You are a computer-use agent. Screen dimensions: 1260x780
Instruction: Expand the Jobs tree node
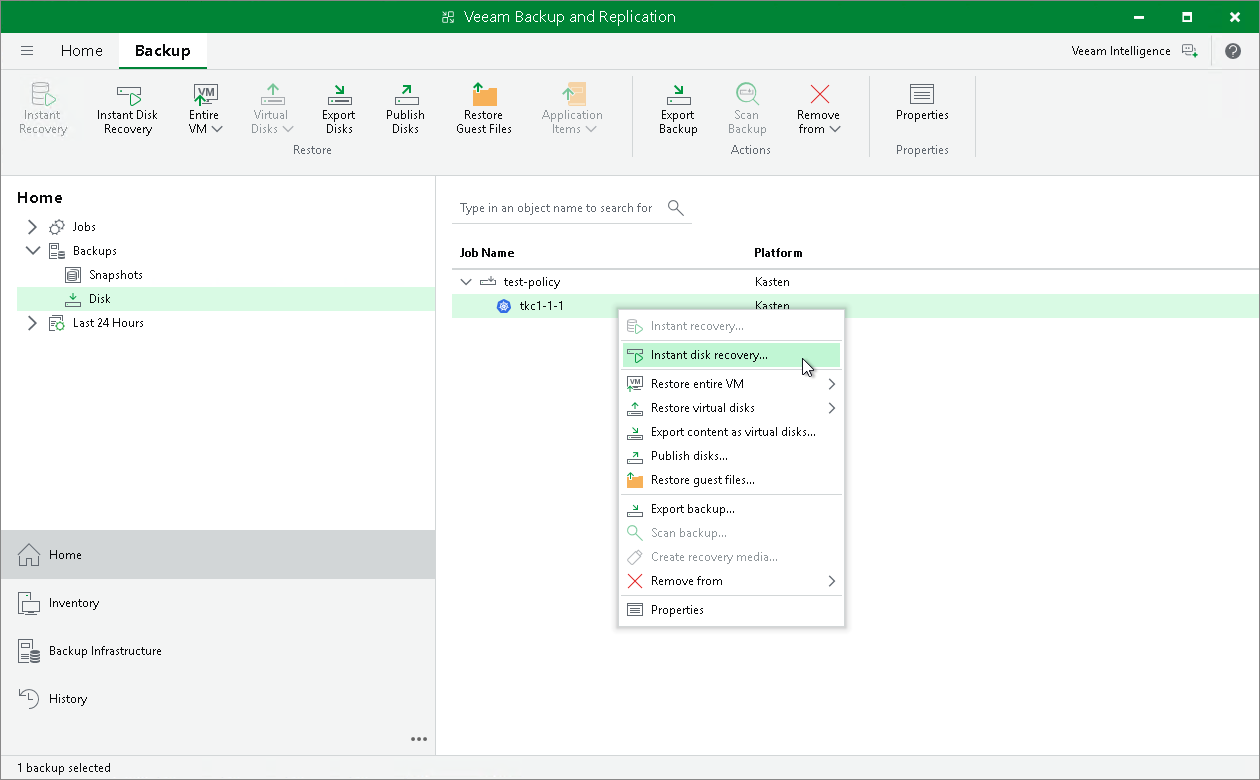click(x=33, y=227)
